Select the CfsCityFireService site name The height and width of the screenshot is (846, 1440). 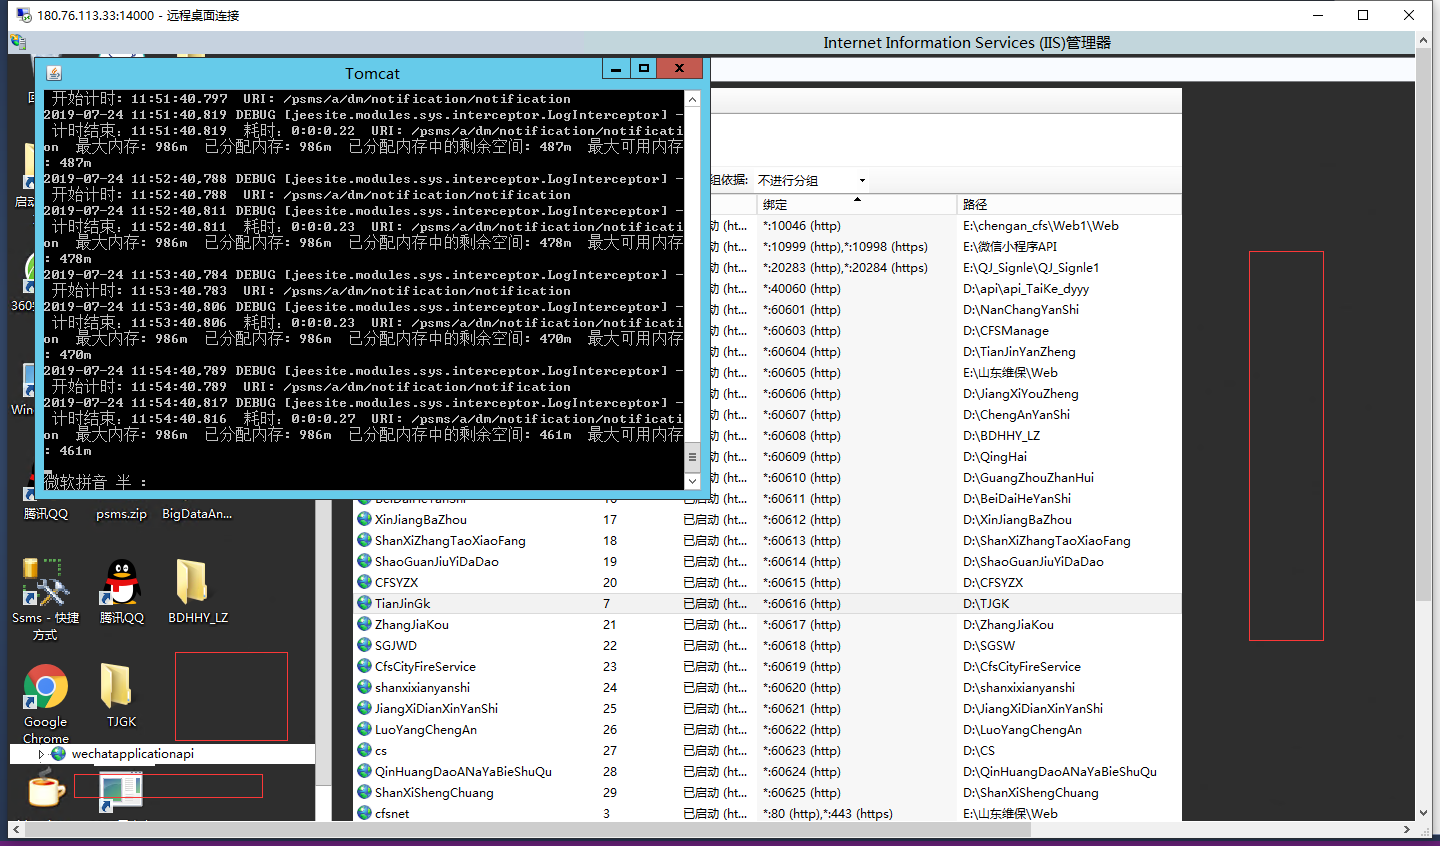pos(425,666)
